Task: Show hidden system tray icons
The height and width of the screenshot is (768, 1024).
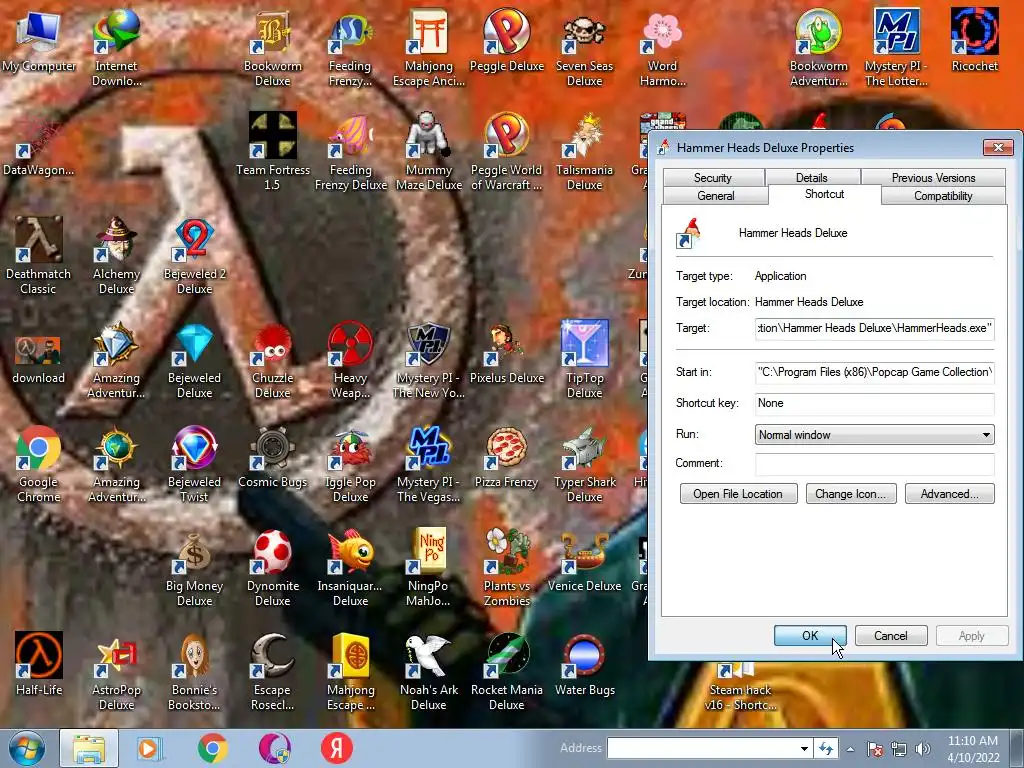Action: click(850, 749)
